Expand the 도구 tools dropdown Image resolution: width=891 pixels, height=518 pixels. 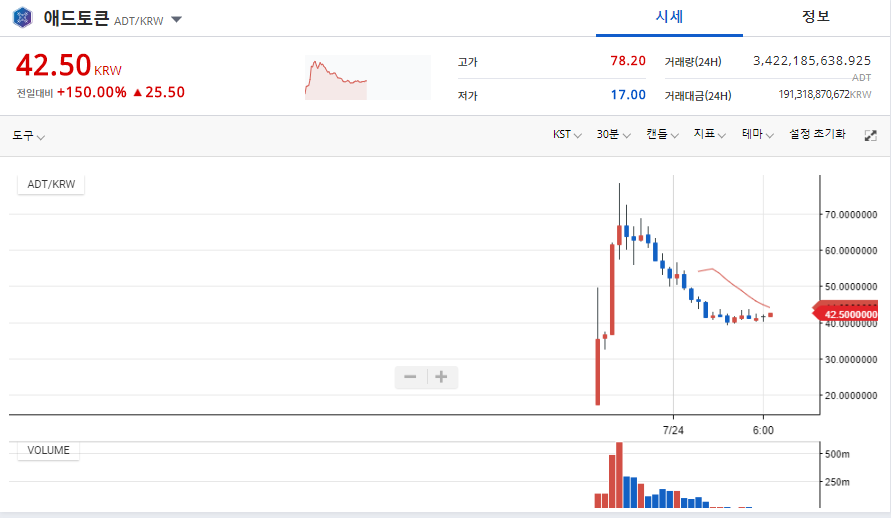tap(28, 135)
